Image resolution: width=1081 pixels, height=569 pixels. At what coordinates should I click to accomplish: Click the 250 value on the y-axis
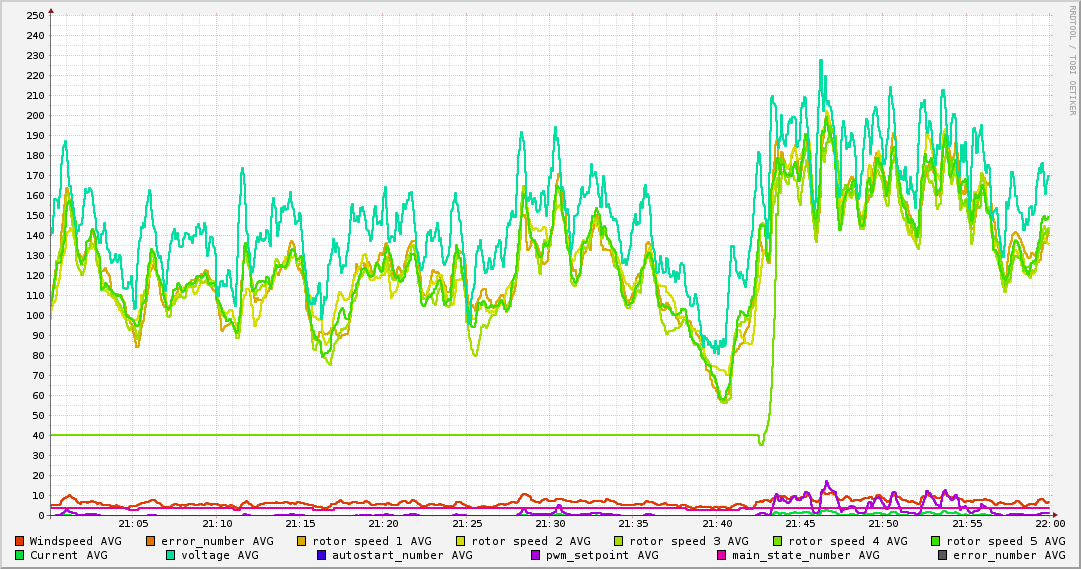(34, 15)
